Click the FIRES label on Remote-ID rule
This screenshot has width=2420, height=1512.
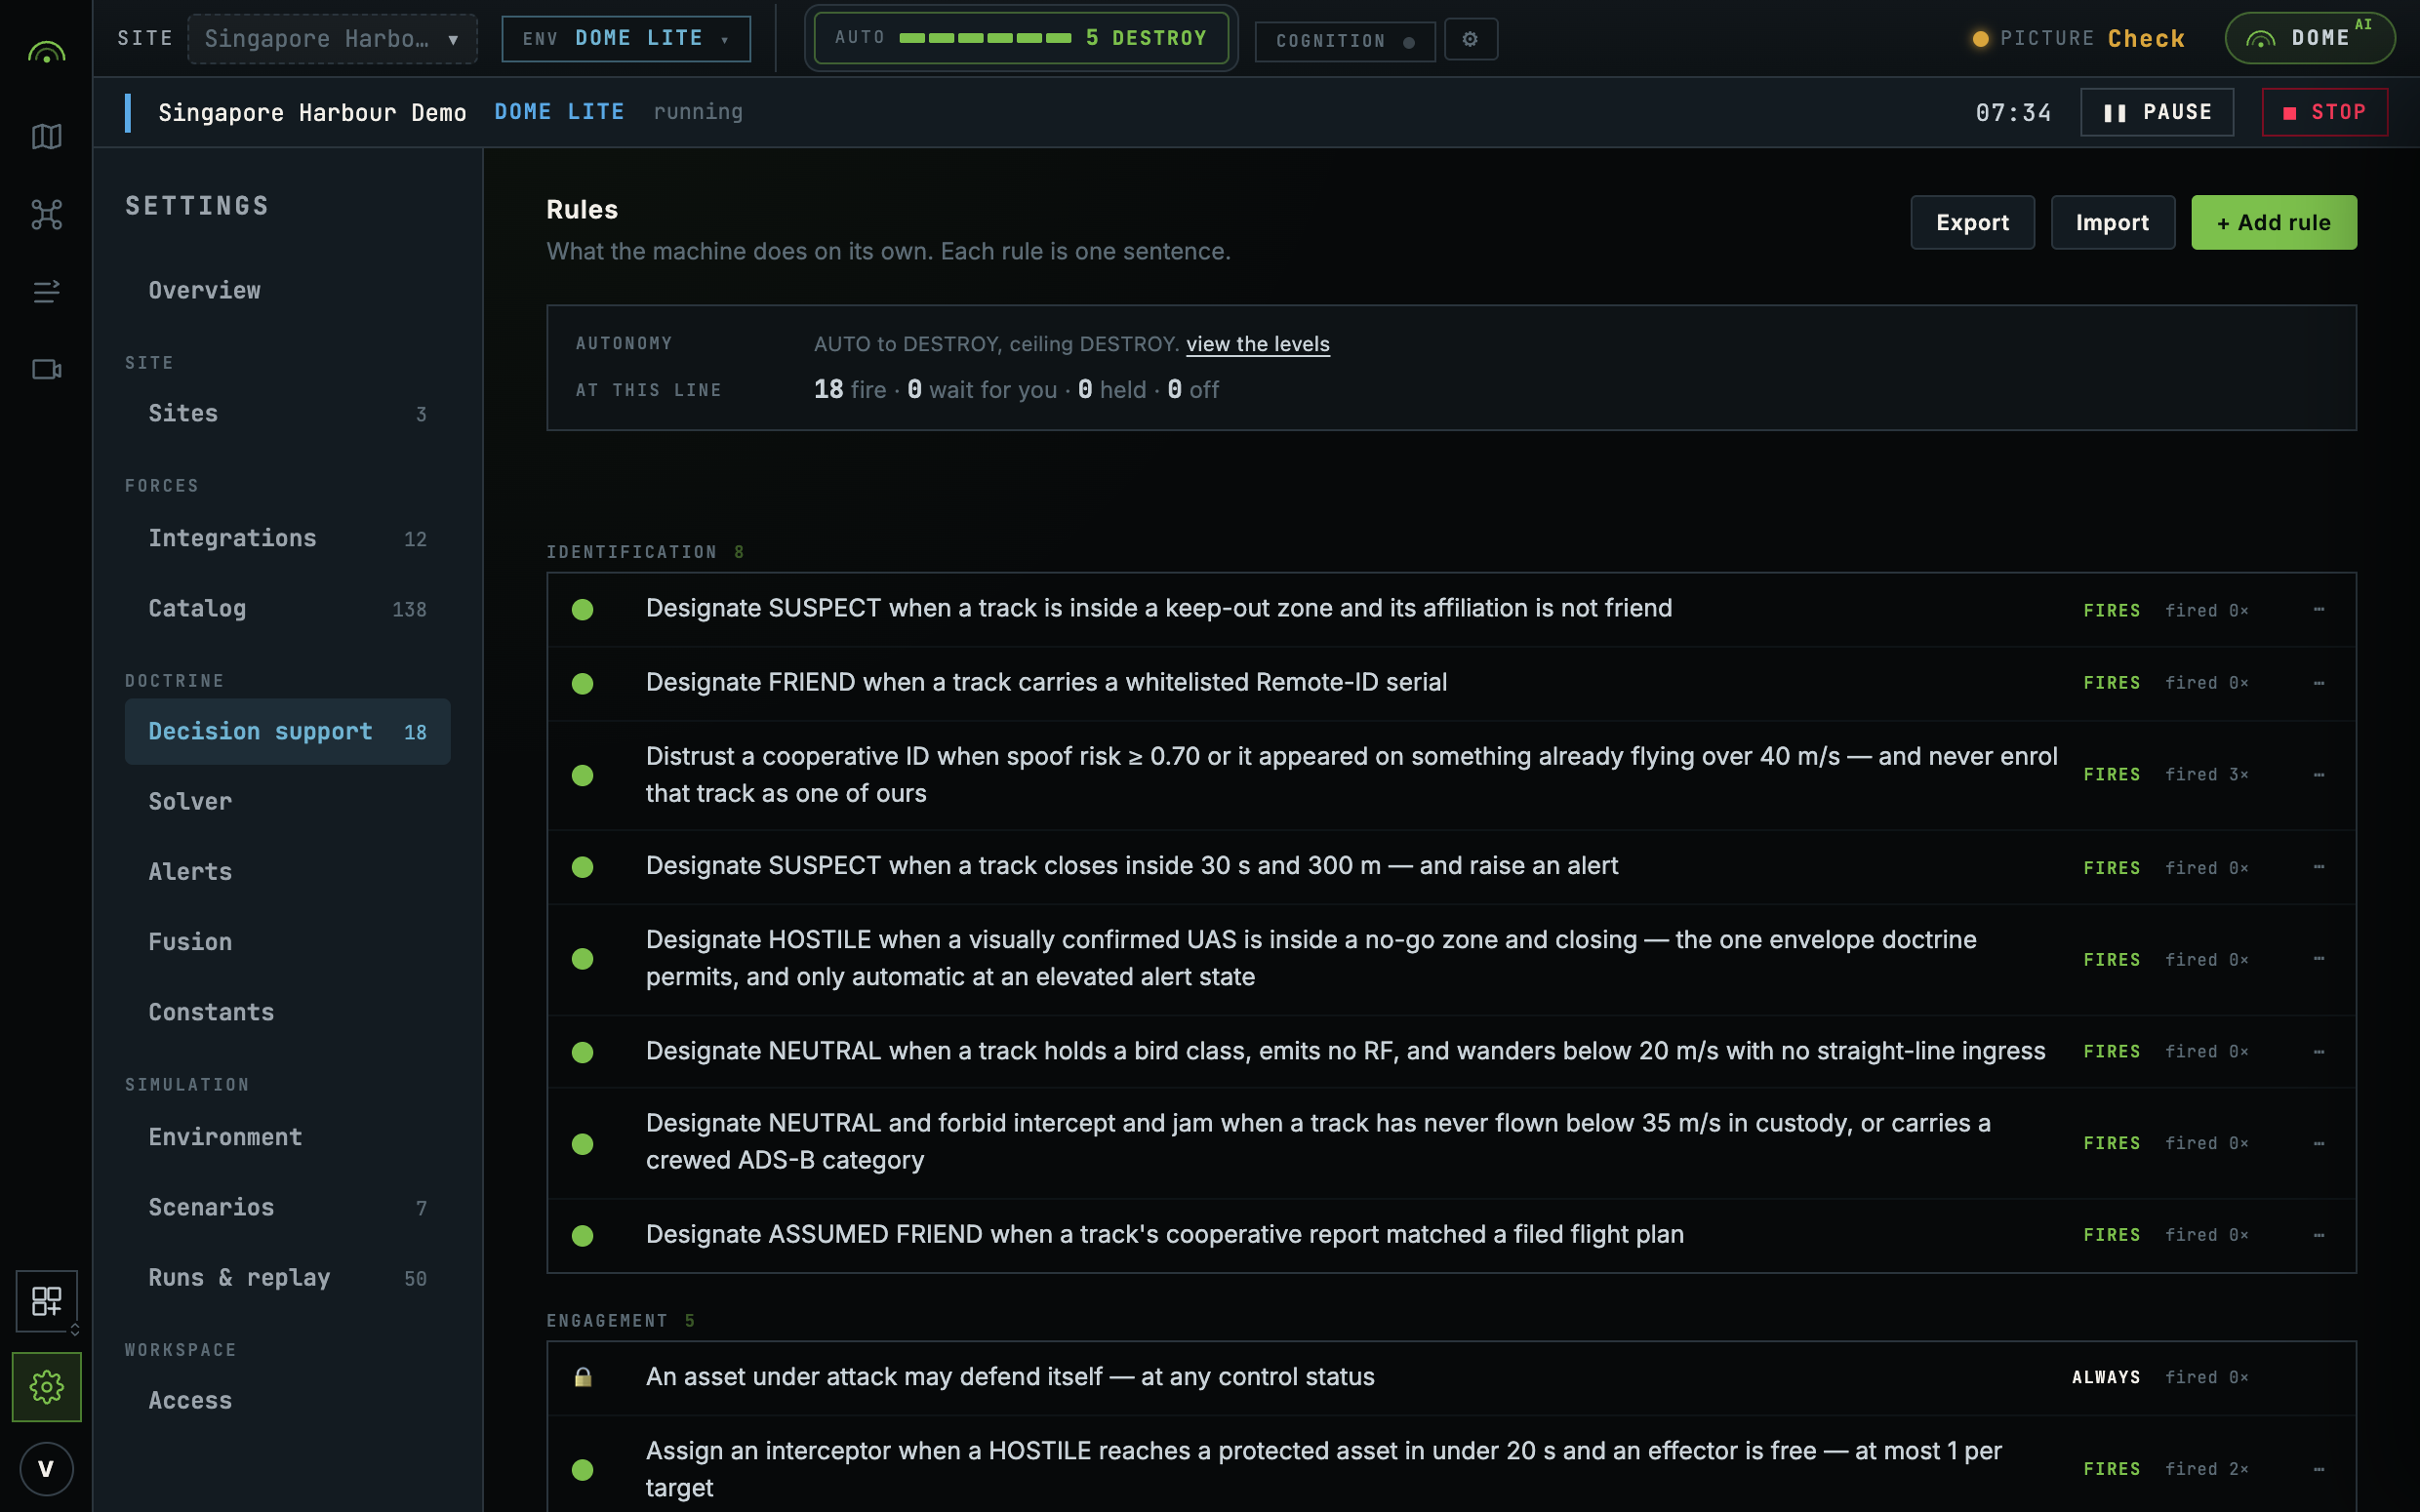point(2112,683)
